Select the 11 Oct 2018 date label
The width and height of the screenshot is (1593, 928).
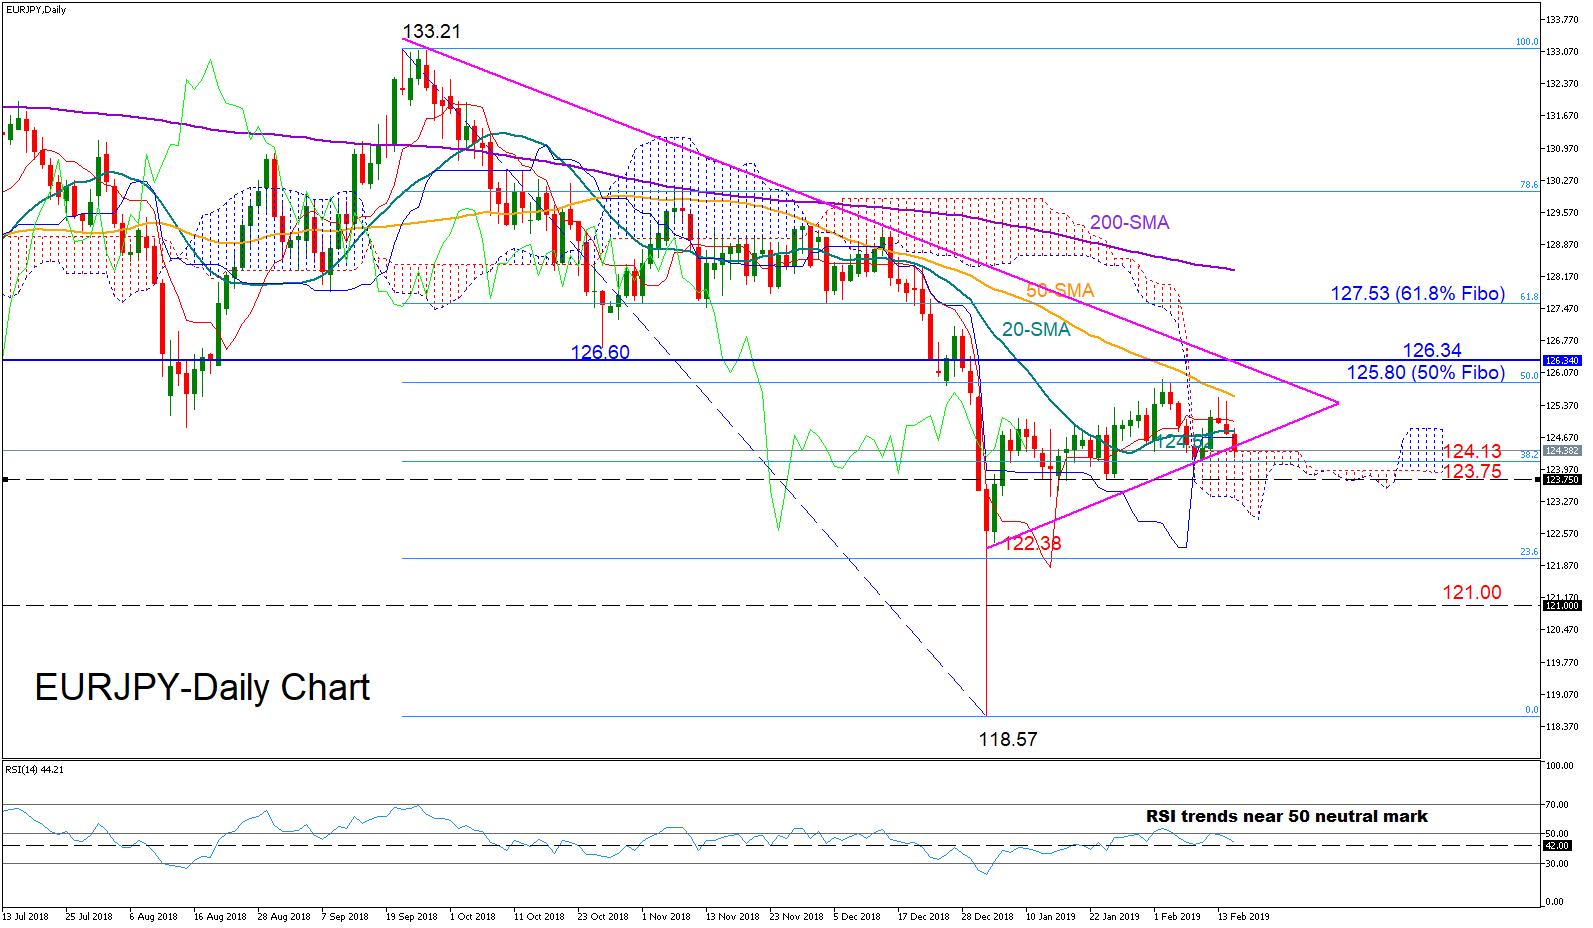click(539, 916)
